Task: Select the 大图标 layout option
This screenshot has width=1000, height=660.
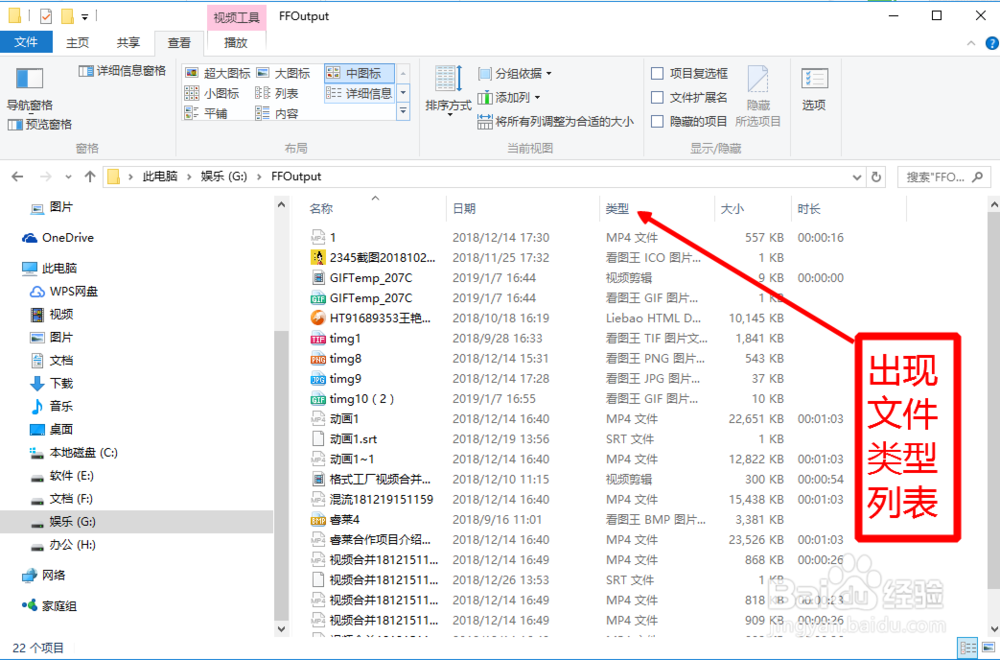Action: click(x=294, y=72)
